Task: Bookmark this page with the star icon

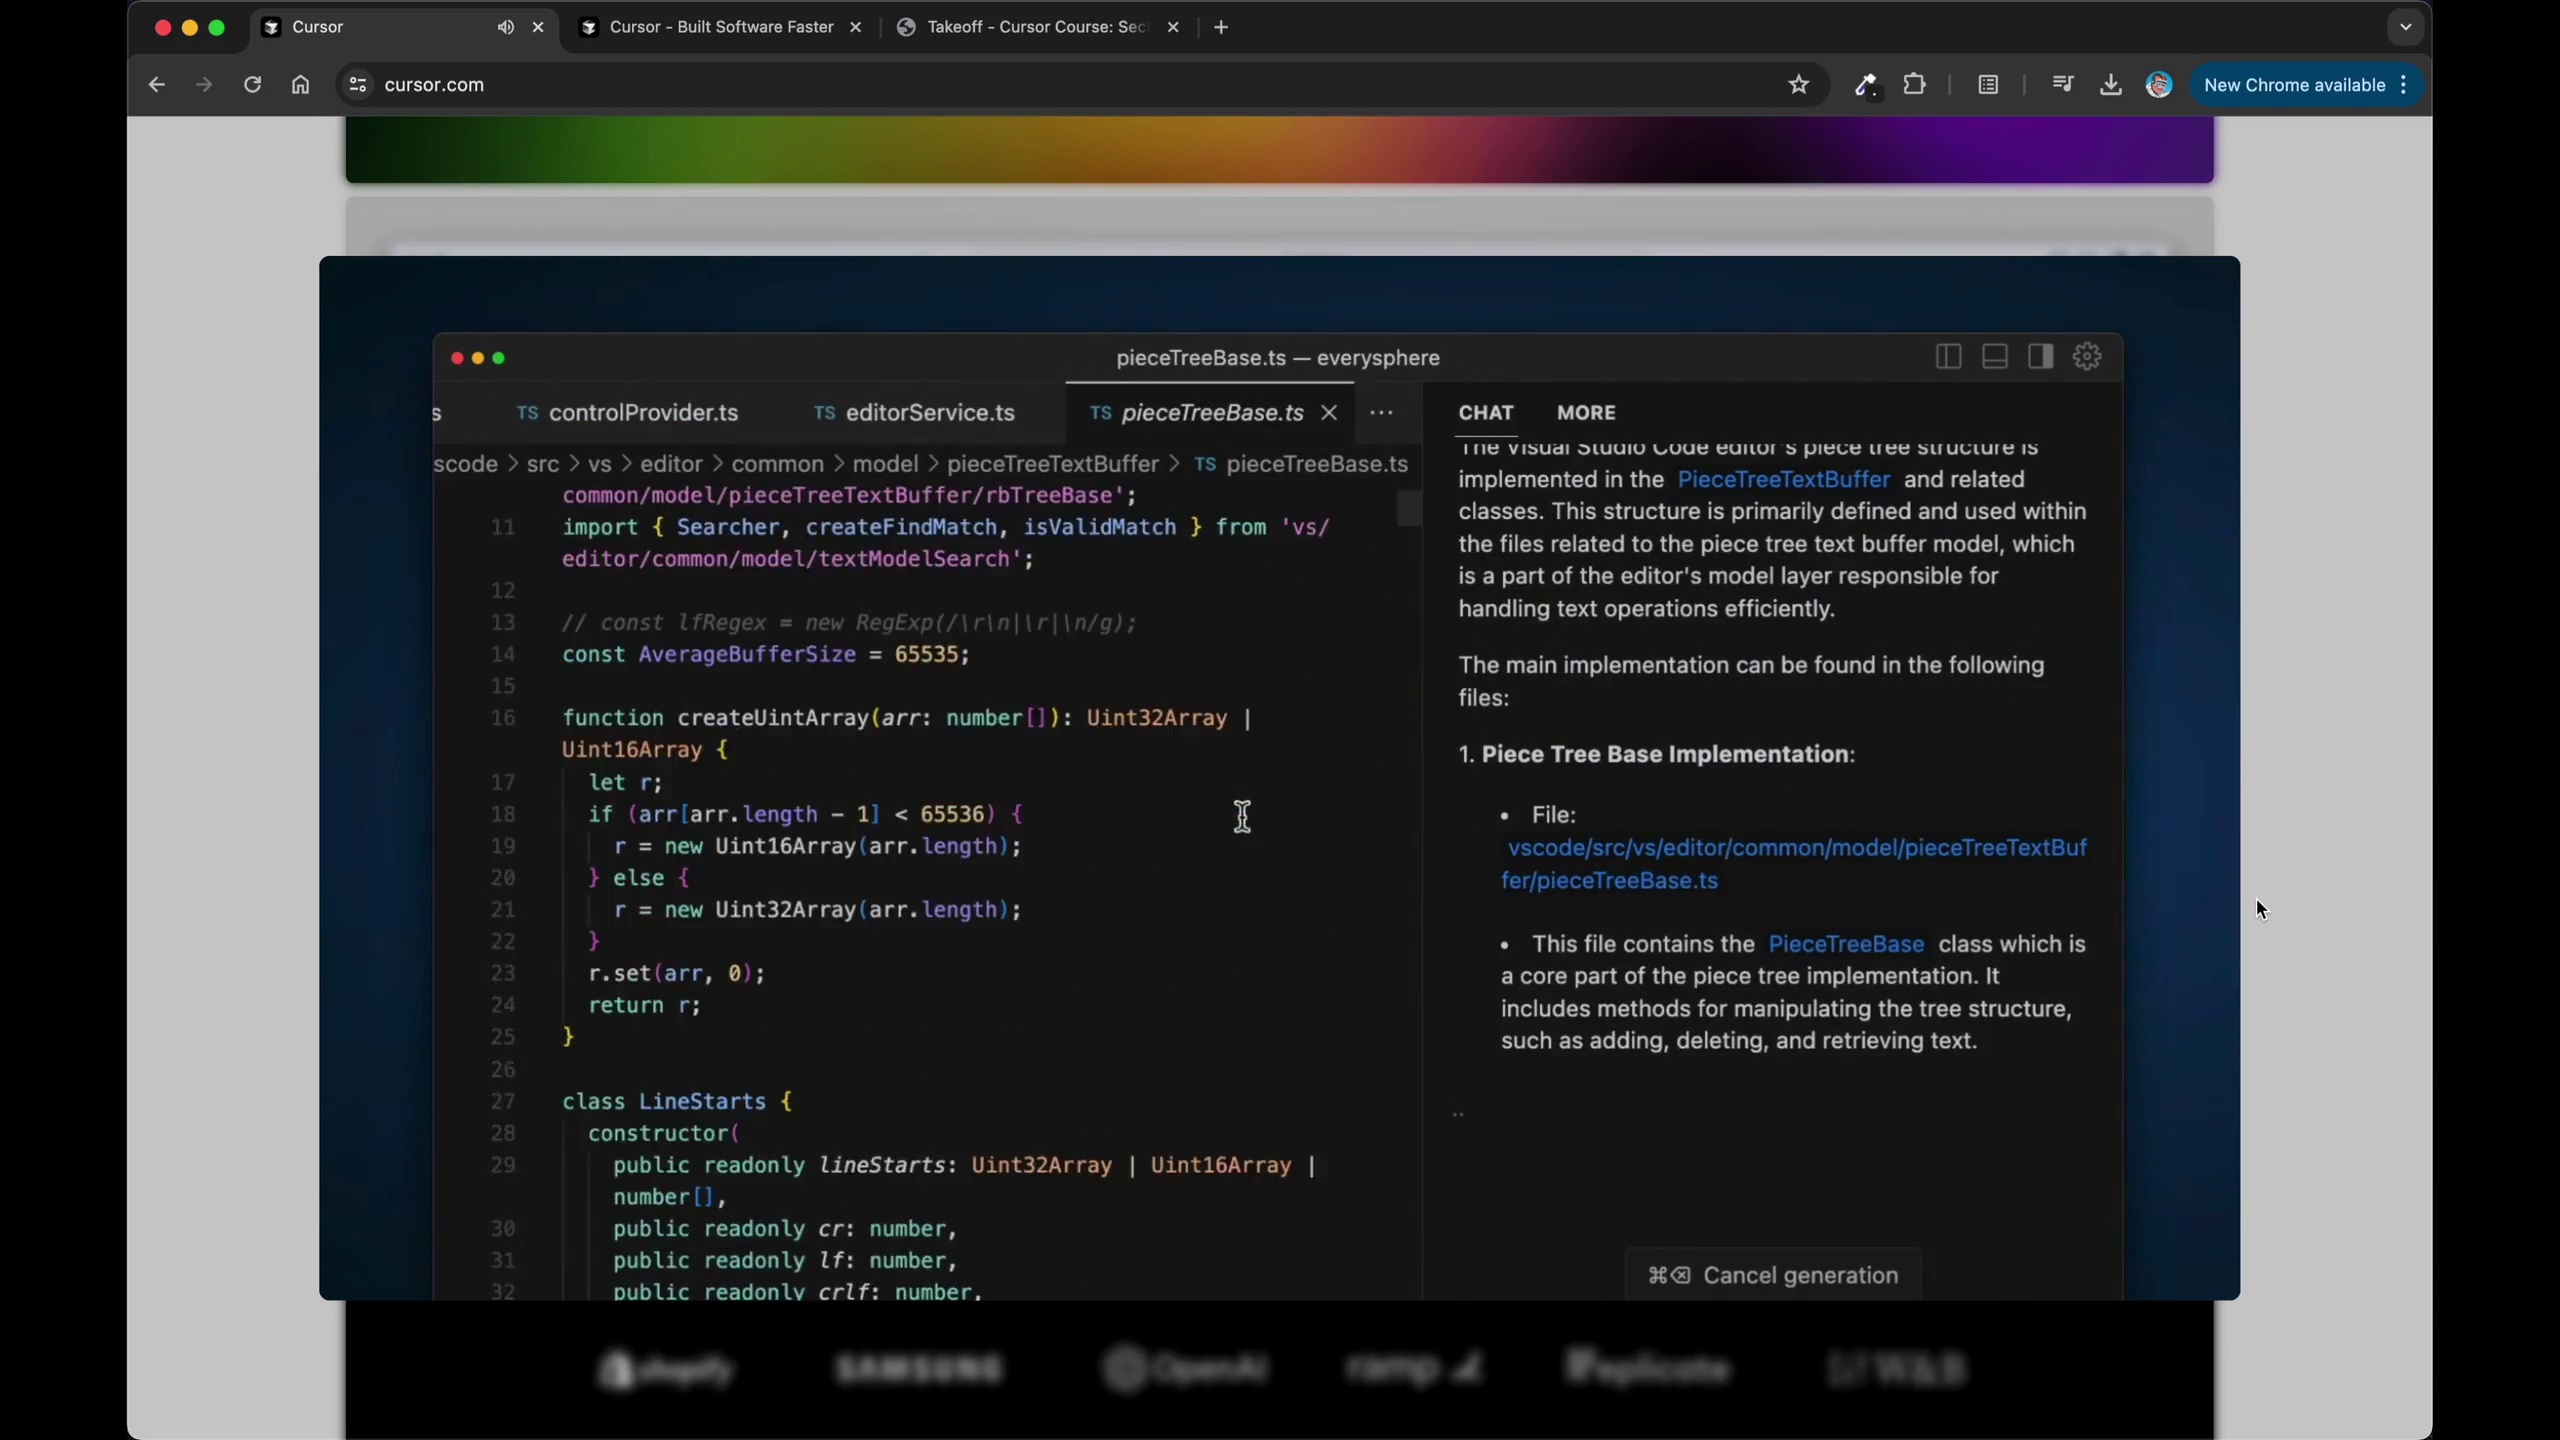Action: coord(1799,85)
